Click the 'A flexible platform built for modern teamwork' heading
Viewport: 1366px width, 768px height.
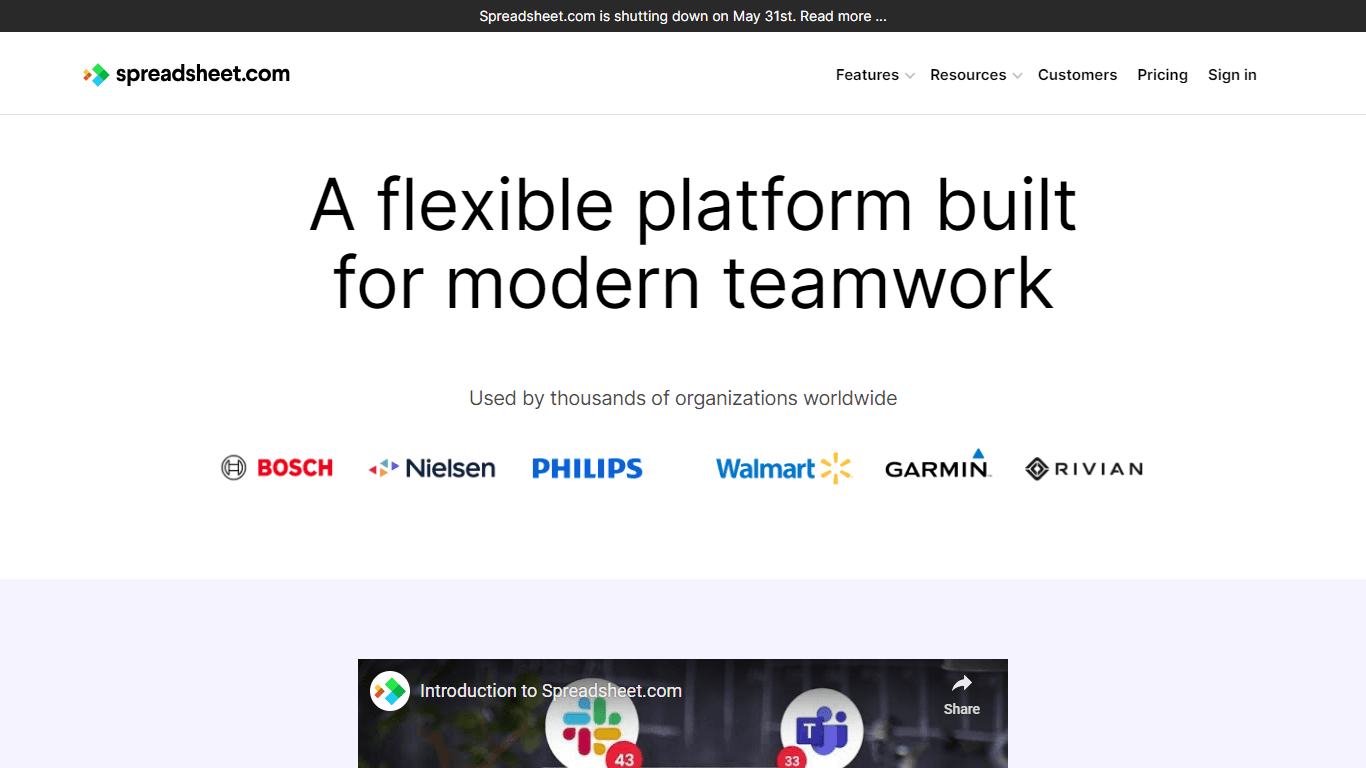point(693,244)
